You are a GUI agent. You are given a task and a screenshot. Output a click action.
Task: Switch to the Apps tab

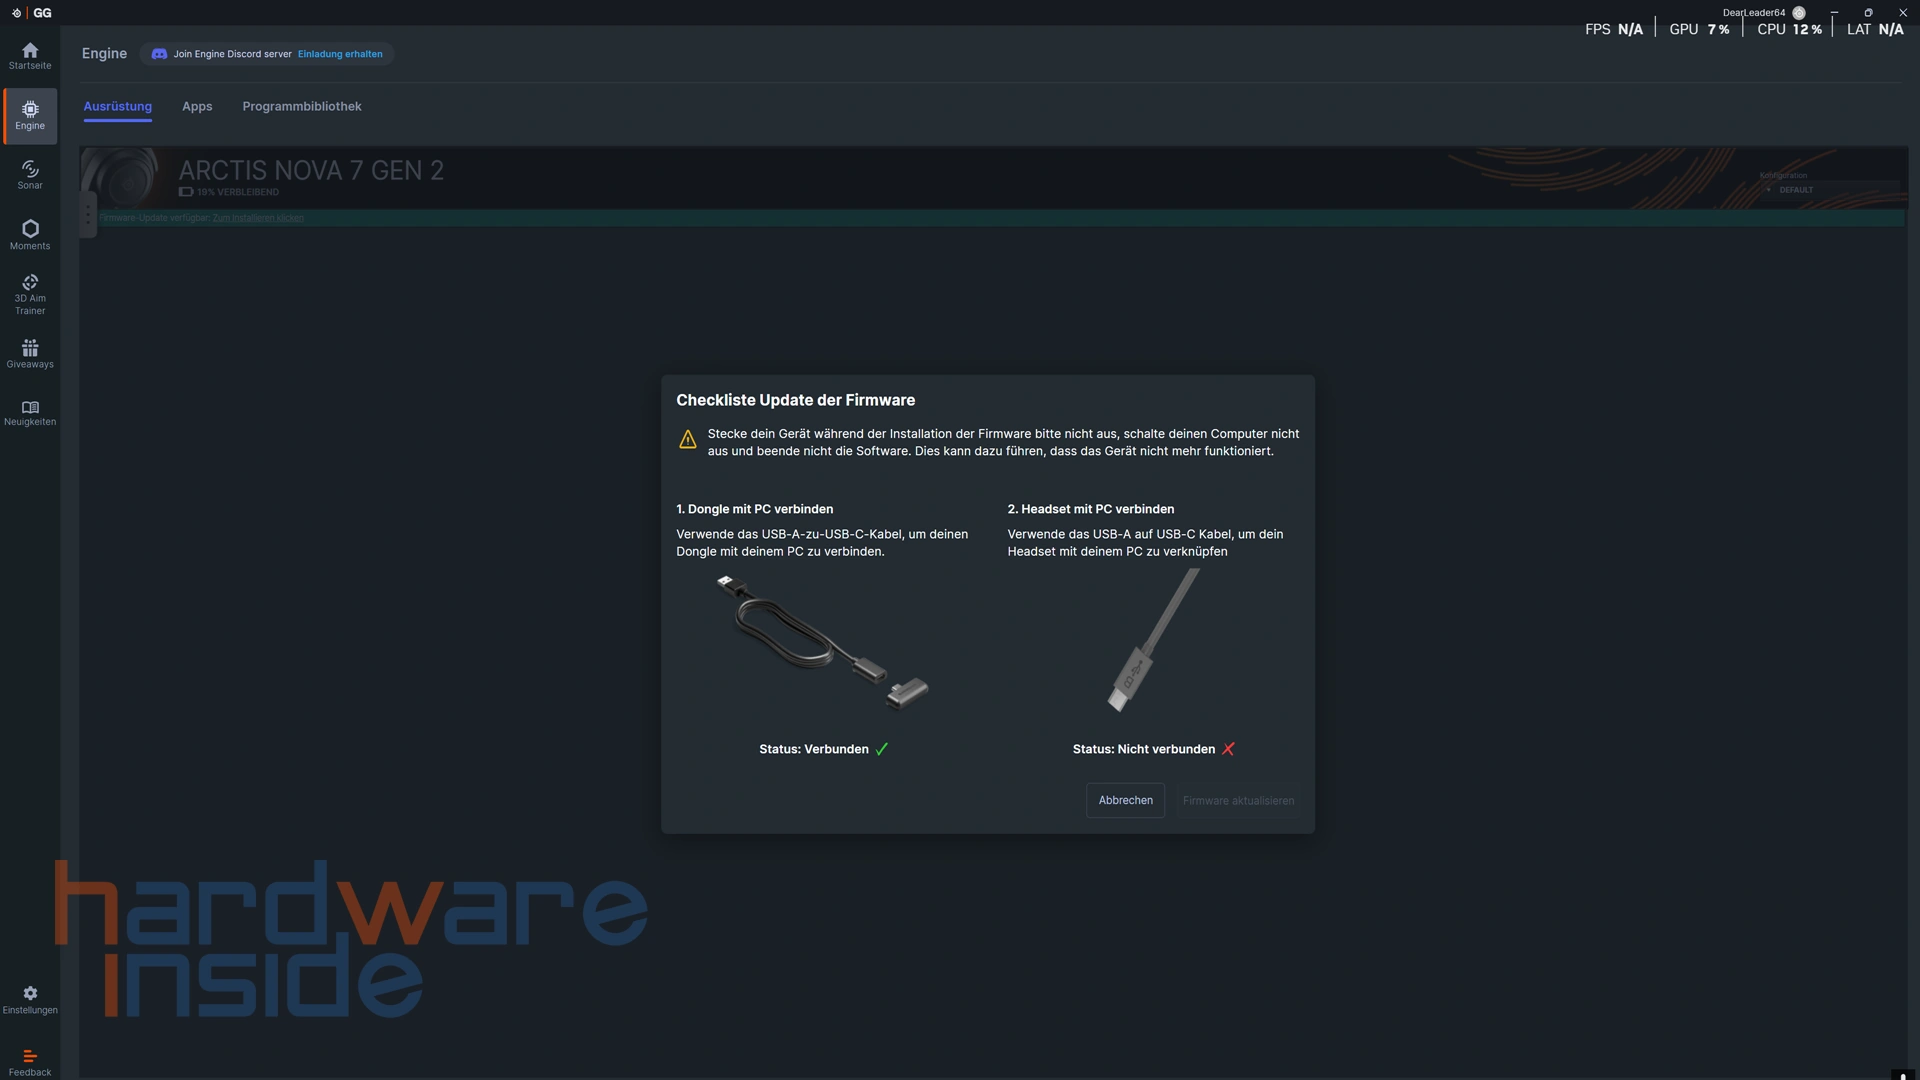[x=197, y=106]
